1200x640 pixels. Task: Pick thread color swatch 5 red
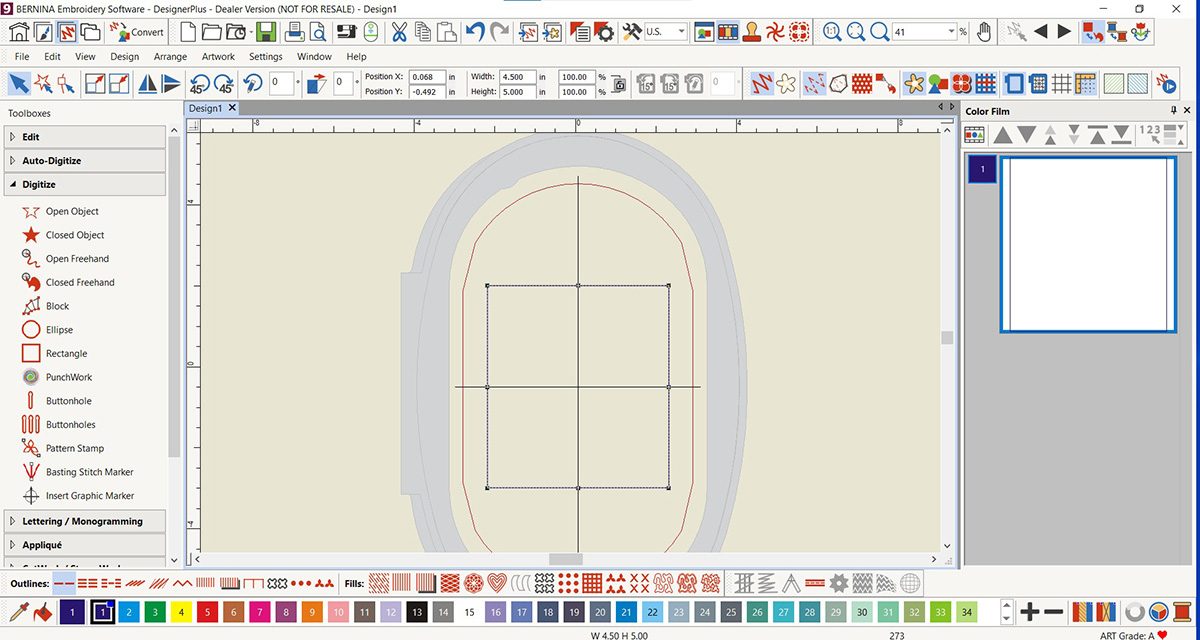[x=205, y=611]
